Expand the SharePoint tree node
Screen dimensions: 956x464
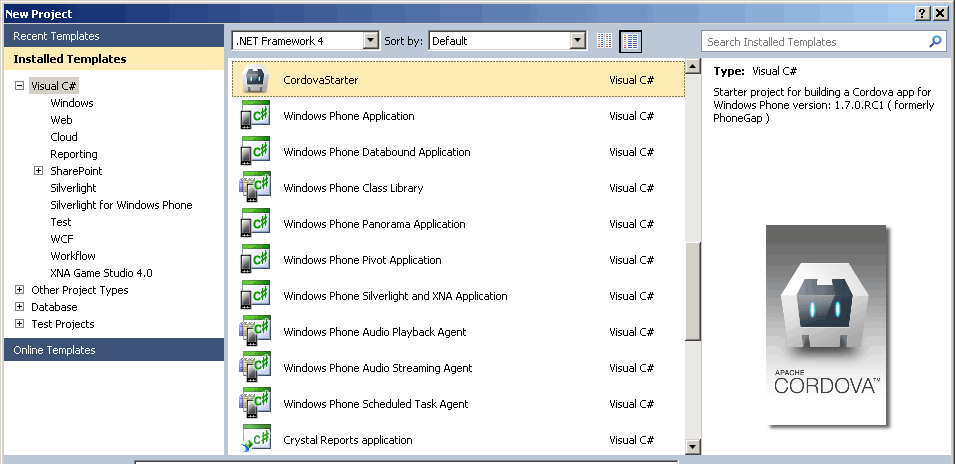coord(38,171)
